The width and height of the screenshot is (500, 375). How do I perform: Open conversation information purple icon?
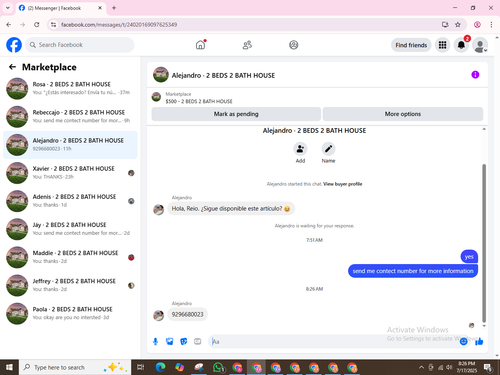click(x=475, y=75)
